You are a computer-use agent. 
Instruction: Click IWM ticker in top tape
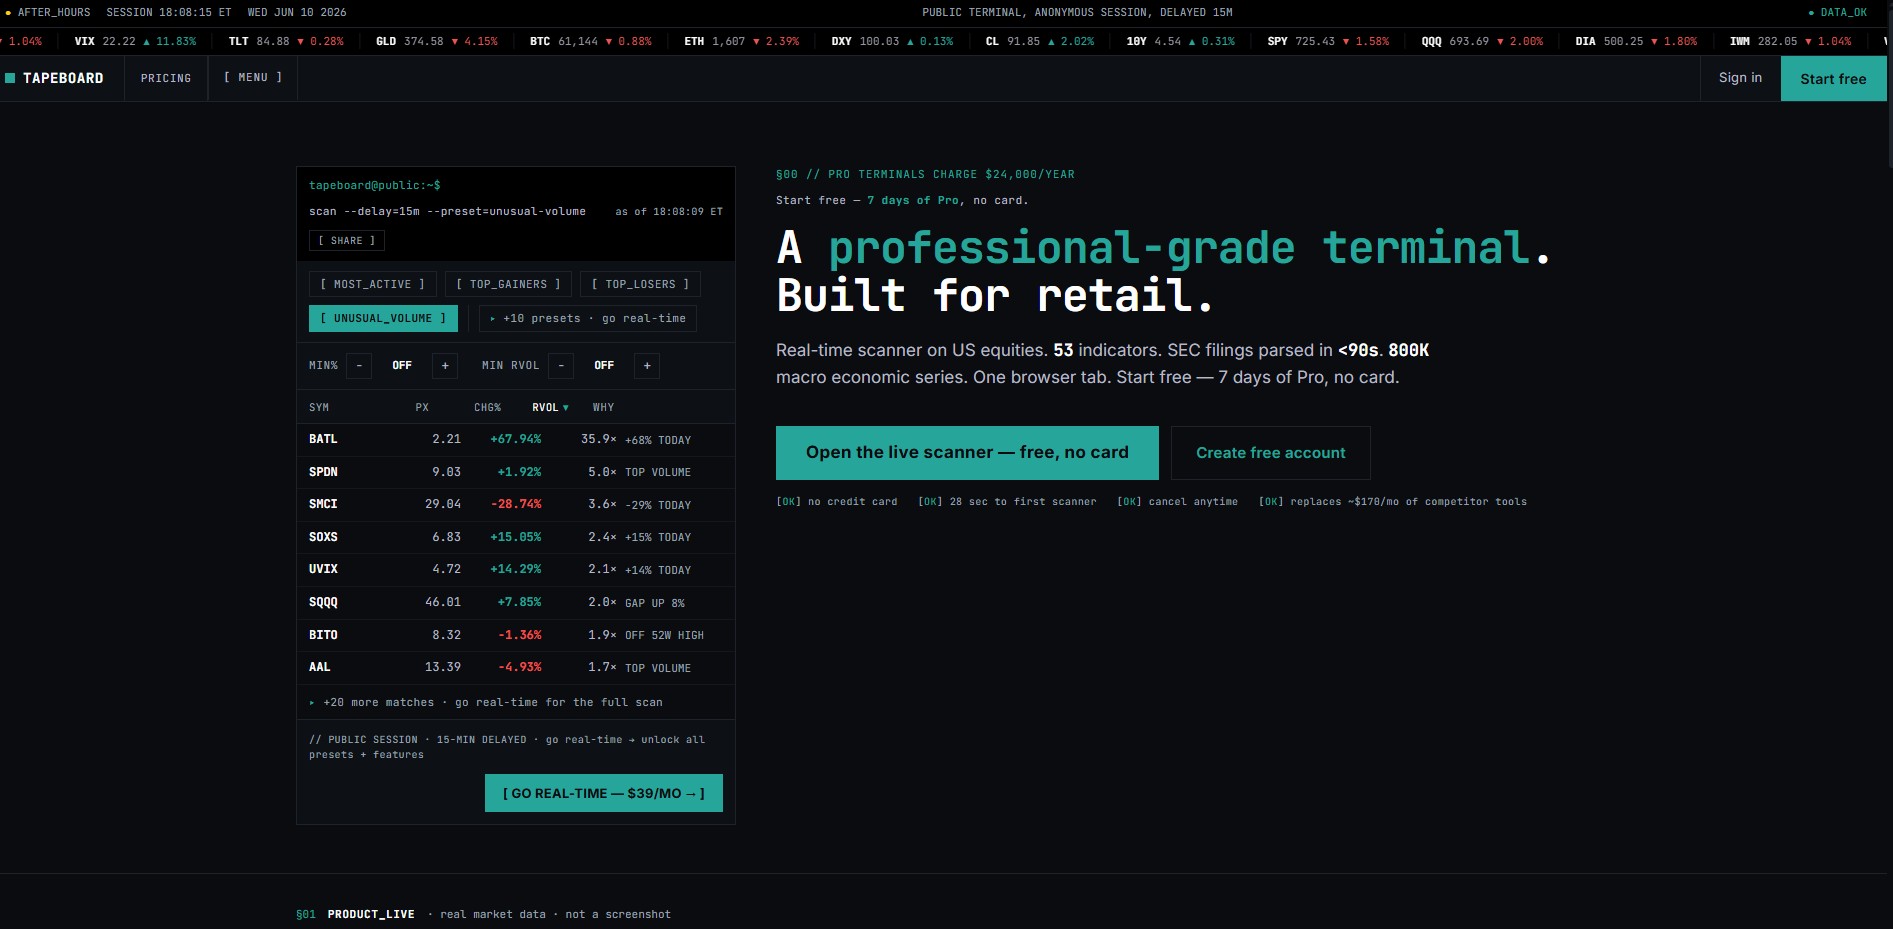pos(1790,42)
